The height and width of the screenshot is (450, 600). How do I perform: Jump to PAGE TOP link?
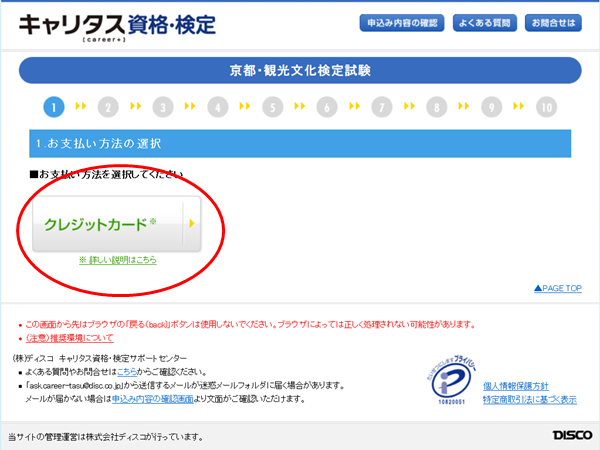[558, 288]
